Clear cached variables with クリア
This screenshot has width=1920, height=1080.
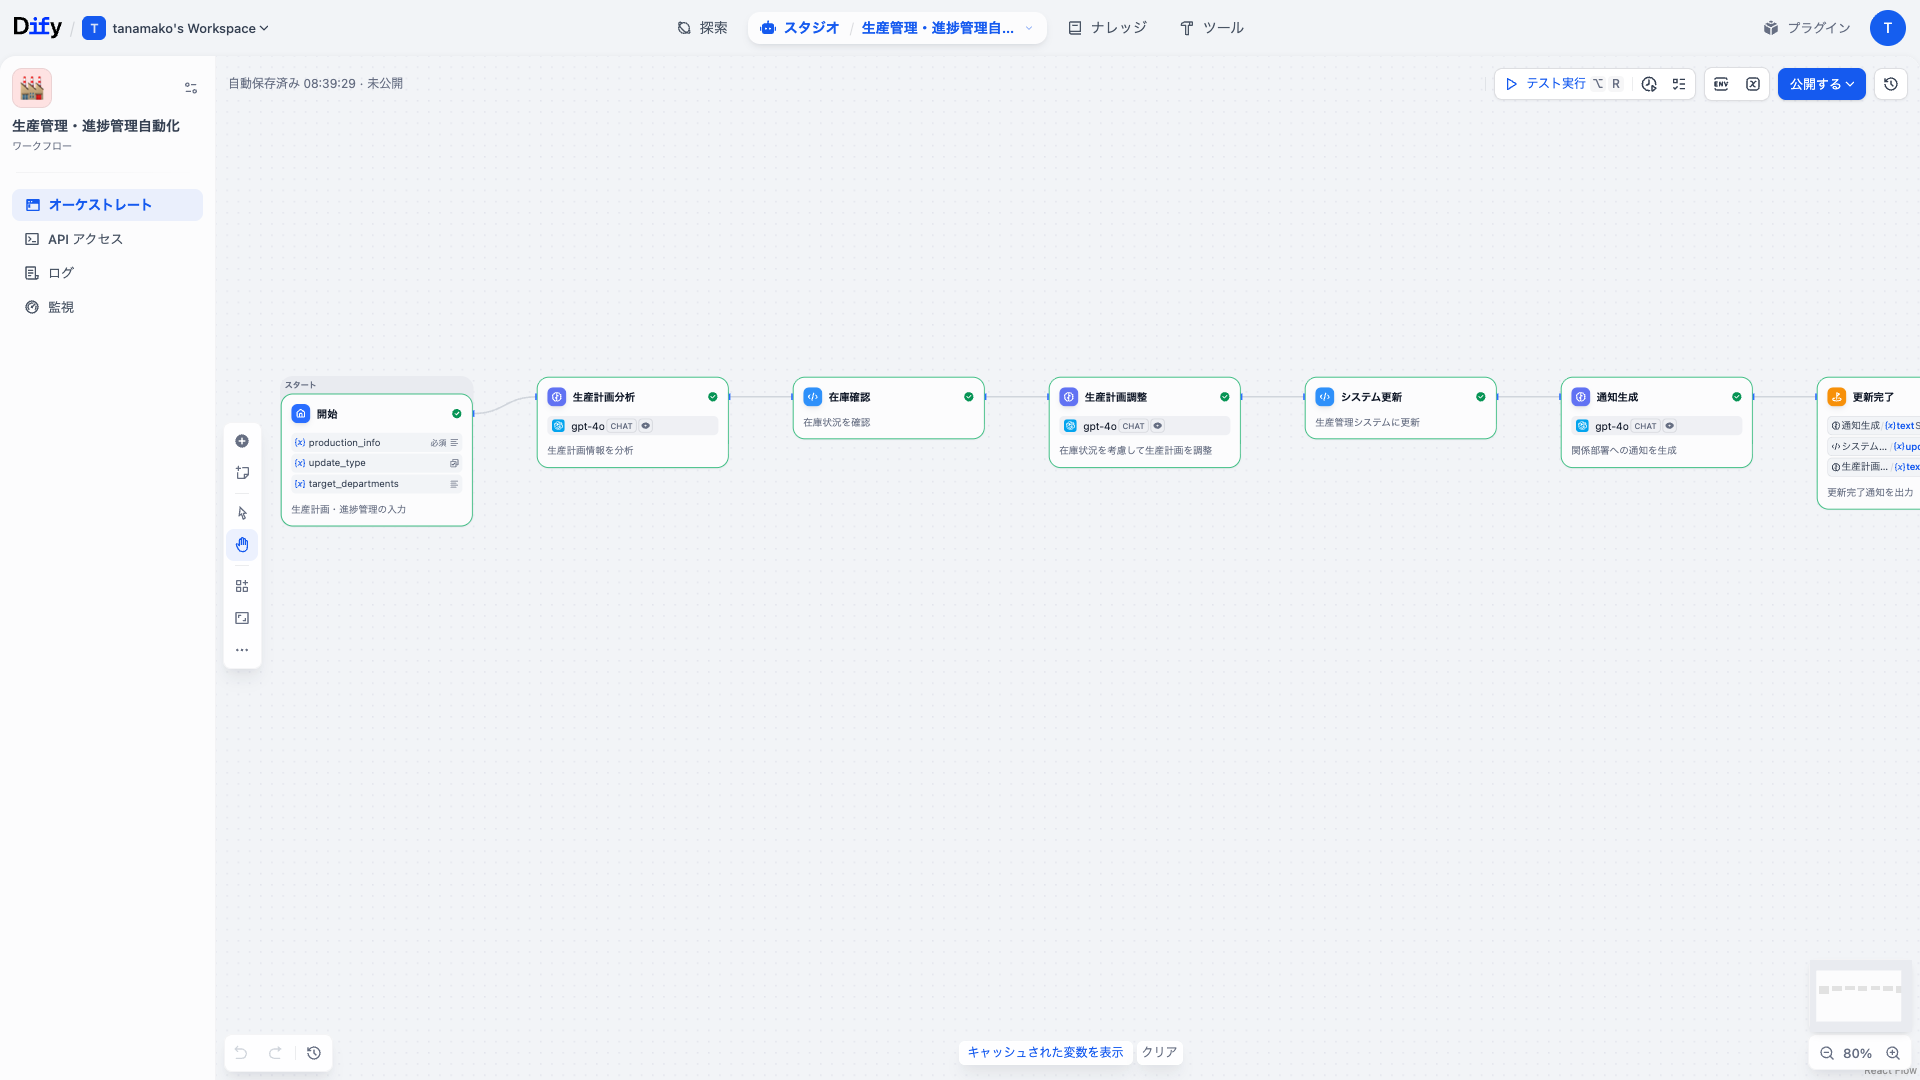point(1159,1052)
